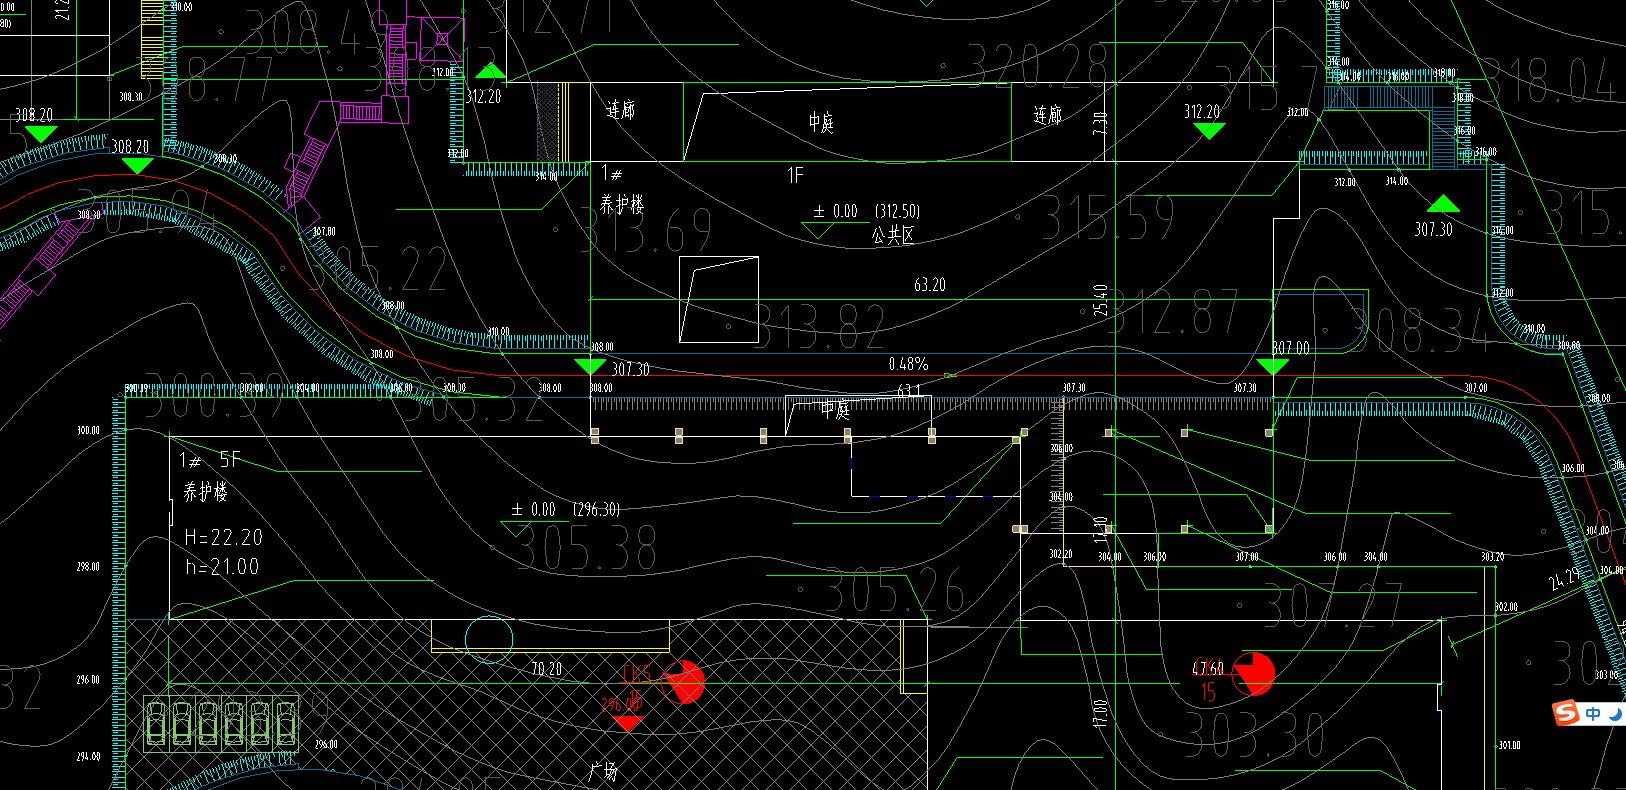This screenshot has height=790, width=1626.
Task: Click the Sogou input method S logo
Action: [1564, 712]
